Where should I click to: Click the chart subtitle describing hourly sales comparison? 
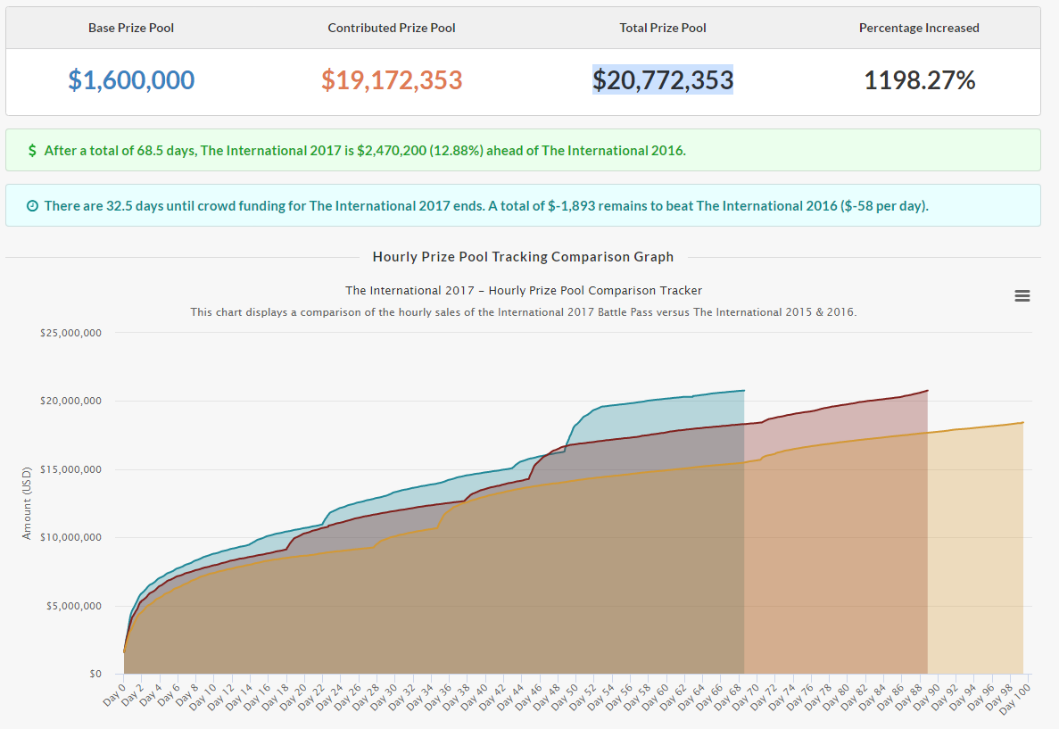[523, 312]
